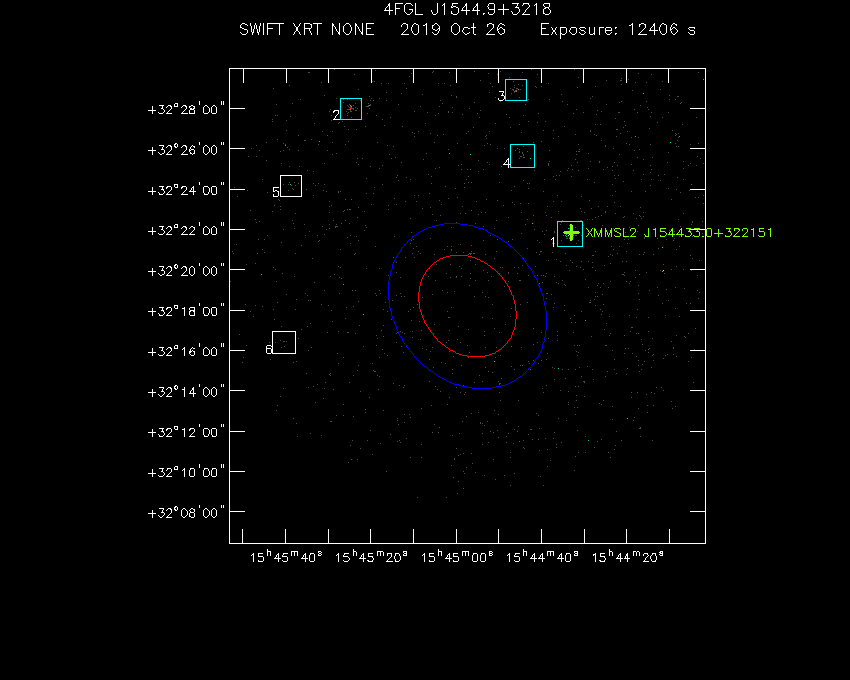Click declination label +32°10'00"
This screenshot has width=850, height=680.
pos(186,472)
